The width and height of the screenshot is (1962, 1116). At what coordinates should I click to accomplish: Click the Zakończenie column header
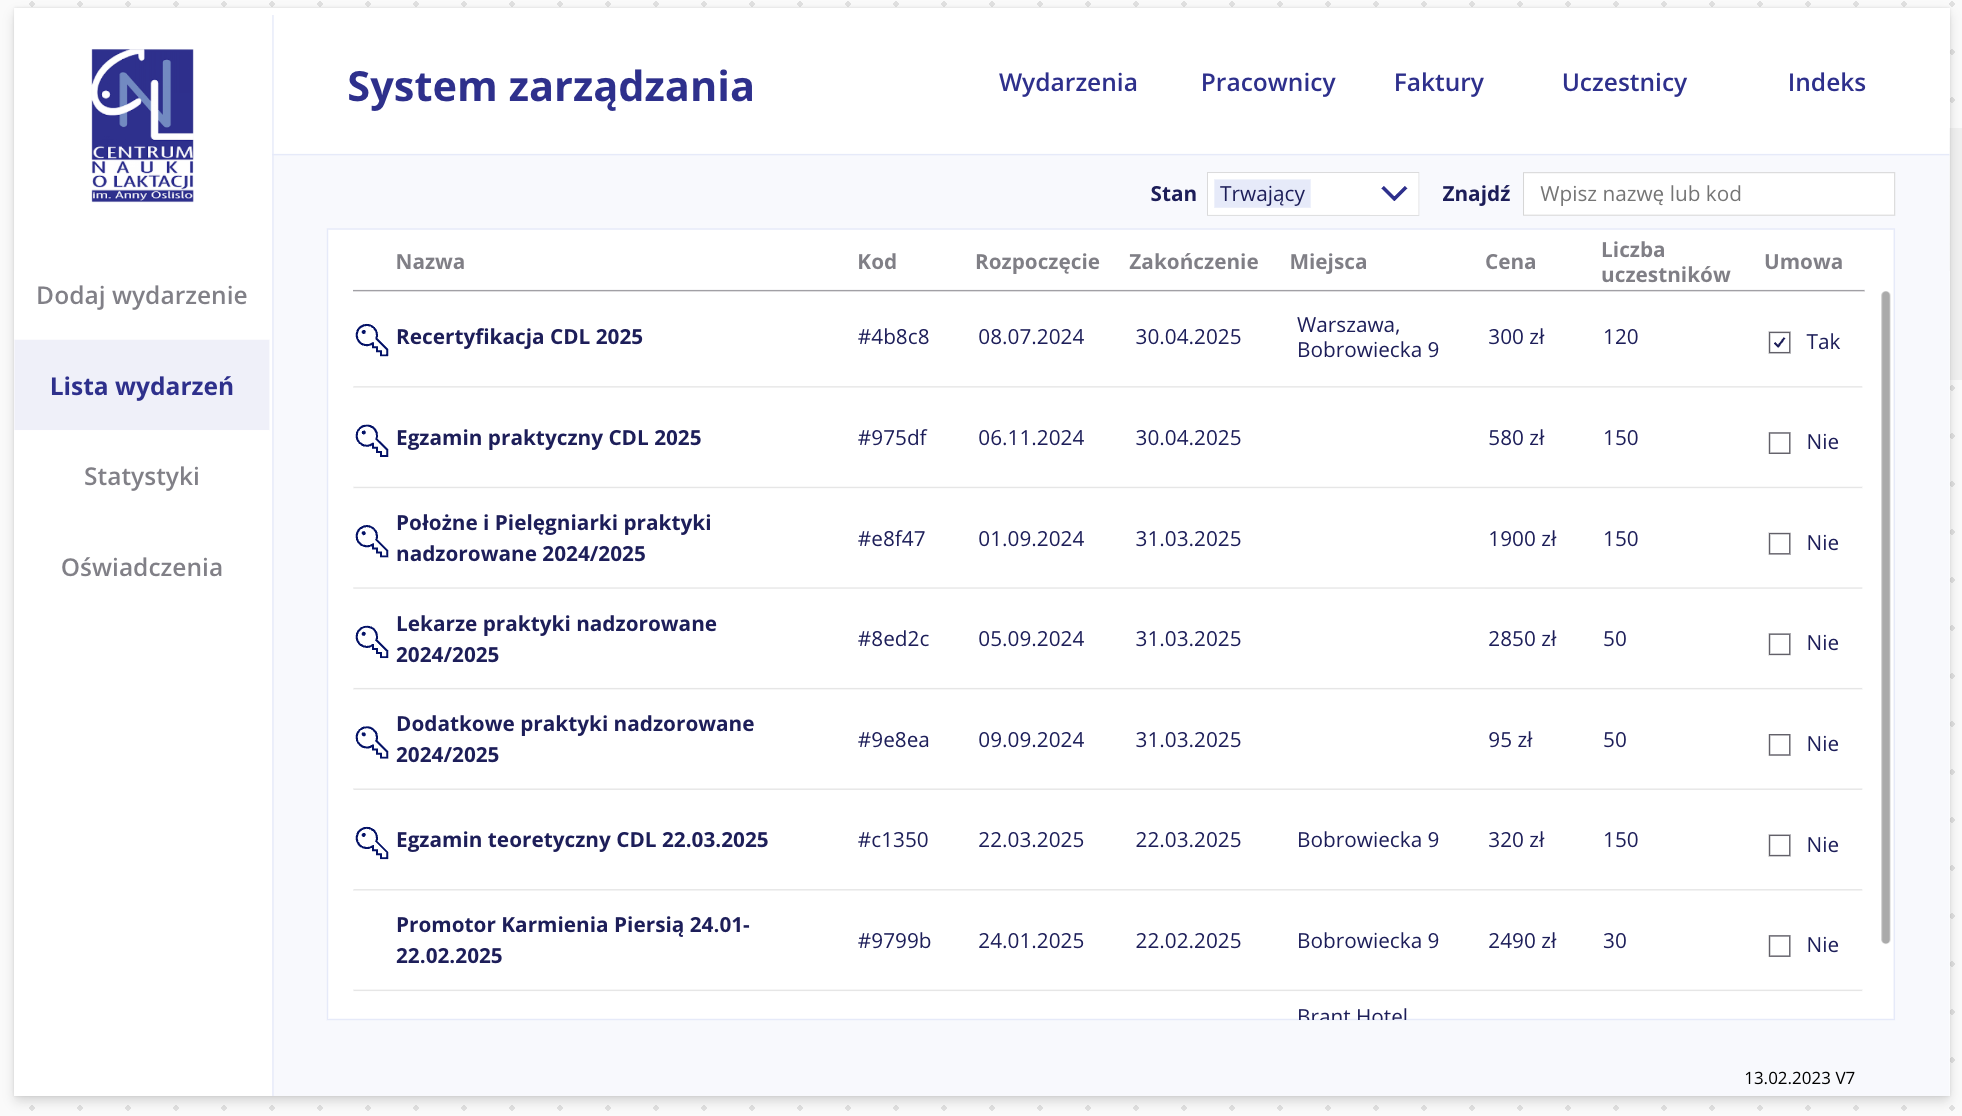[1193, 262]
